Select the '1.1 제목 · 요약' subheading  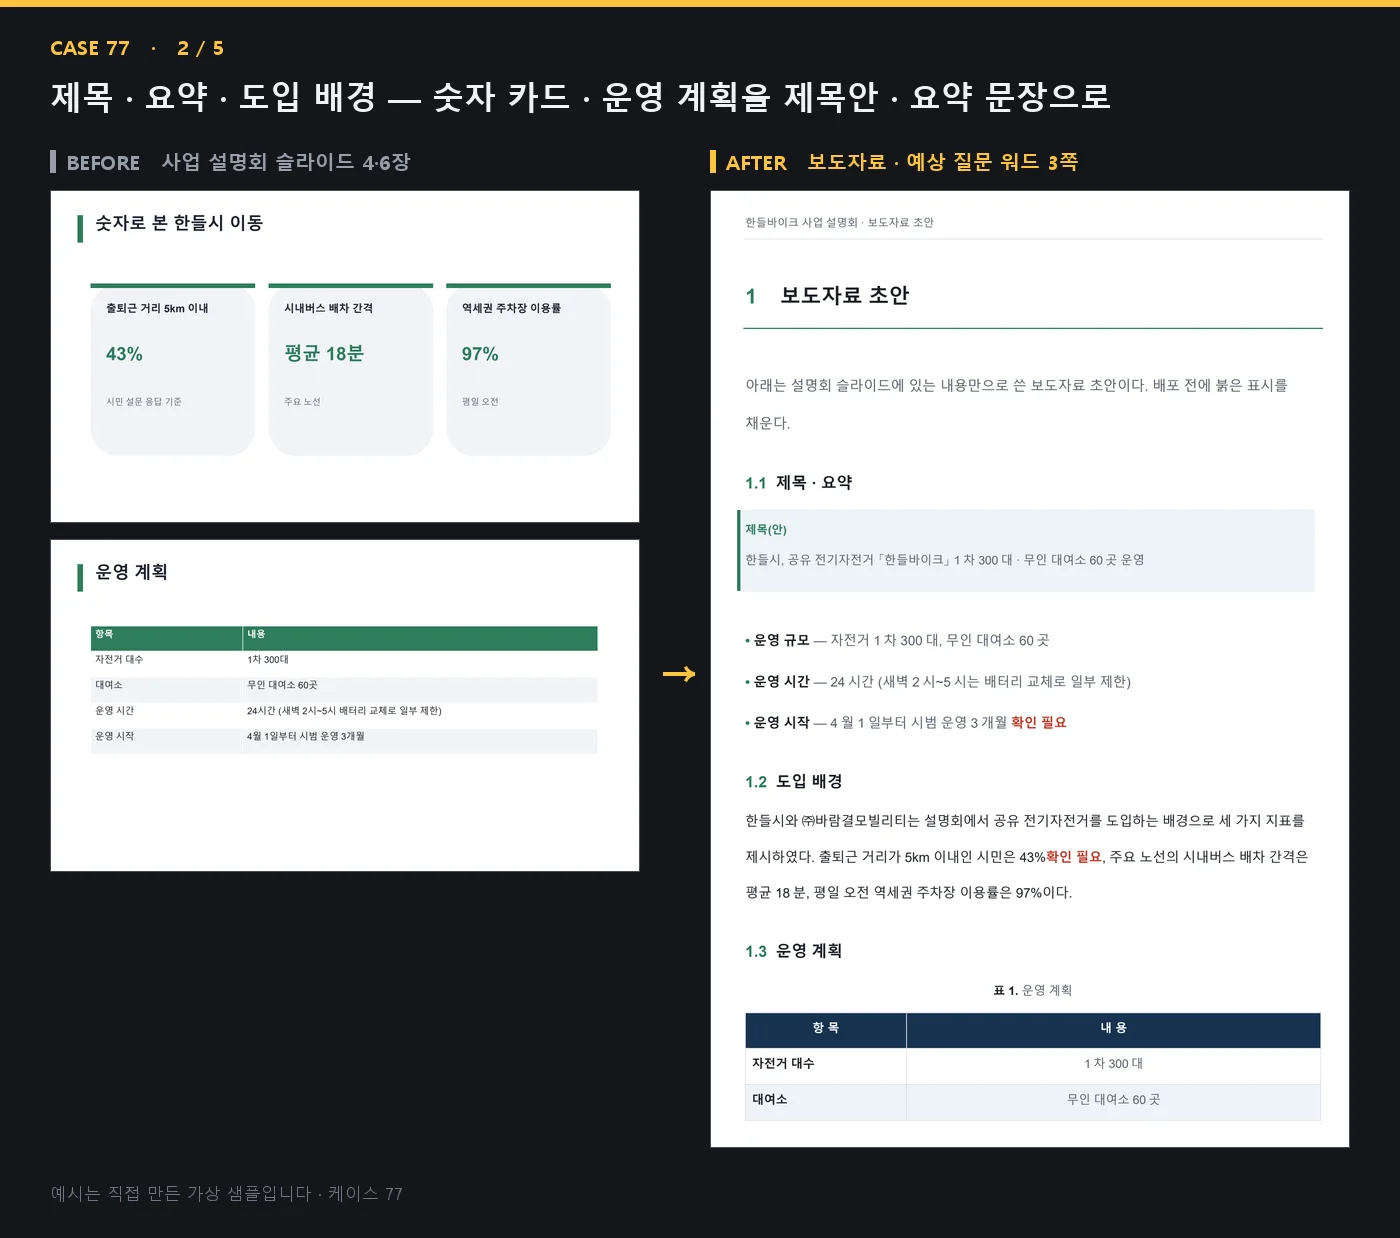(798, 483)
